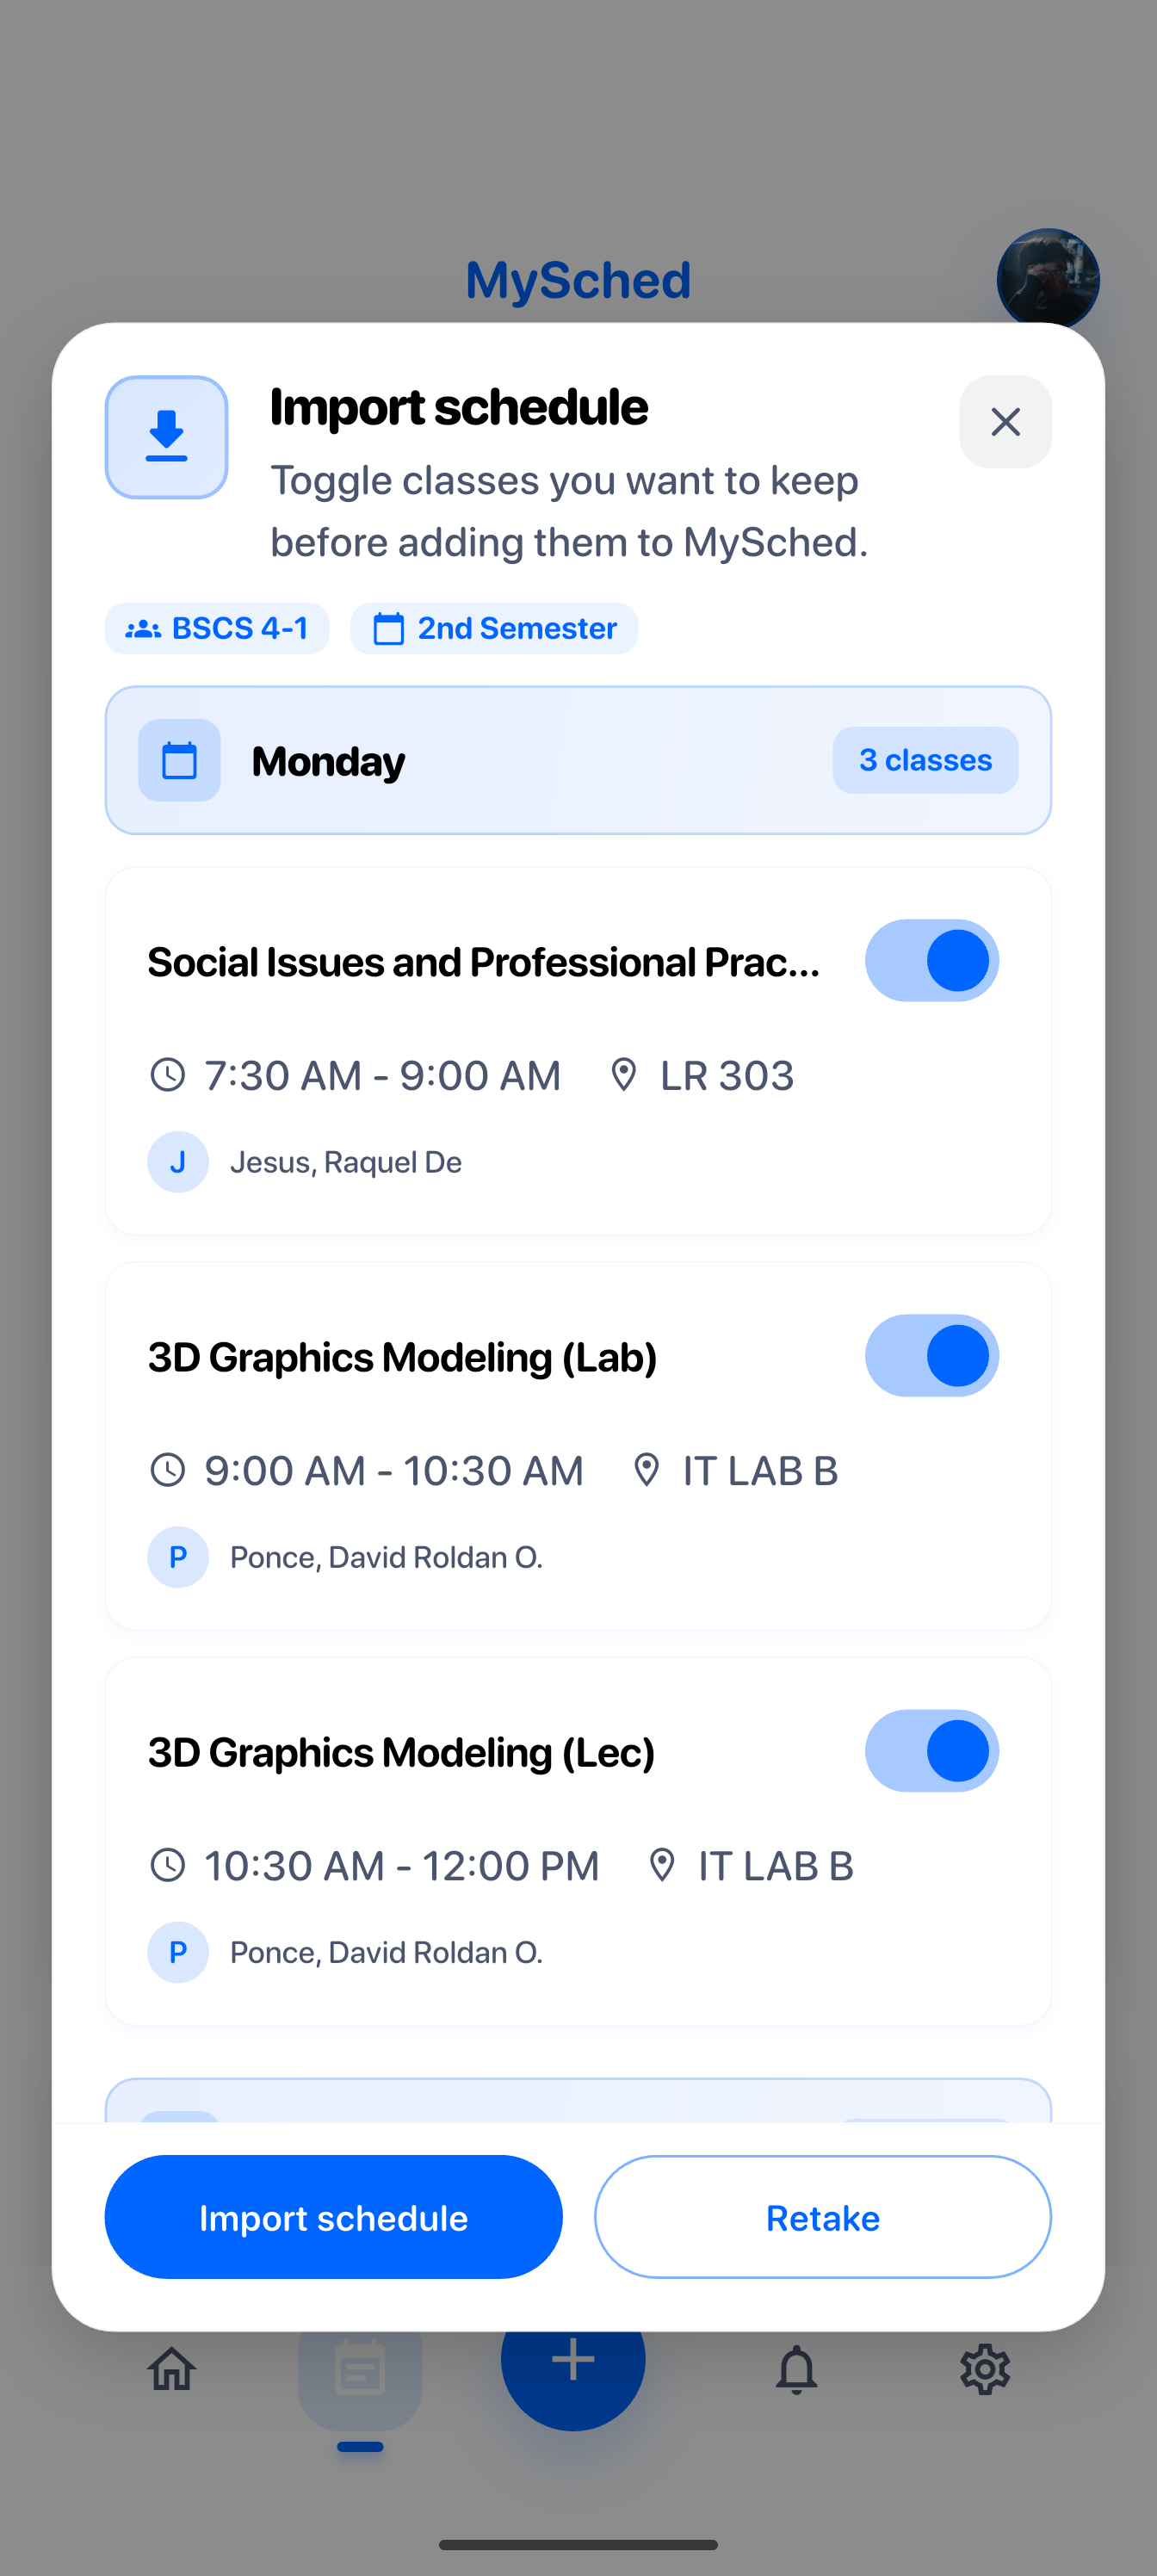The width and height of the screenshot is (1157, 2576).
Task: Open the Home tab icon
Action: click(172, 2368)
